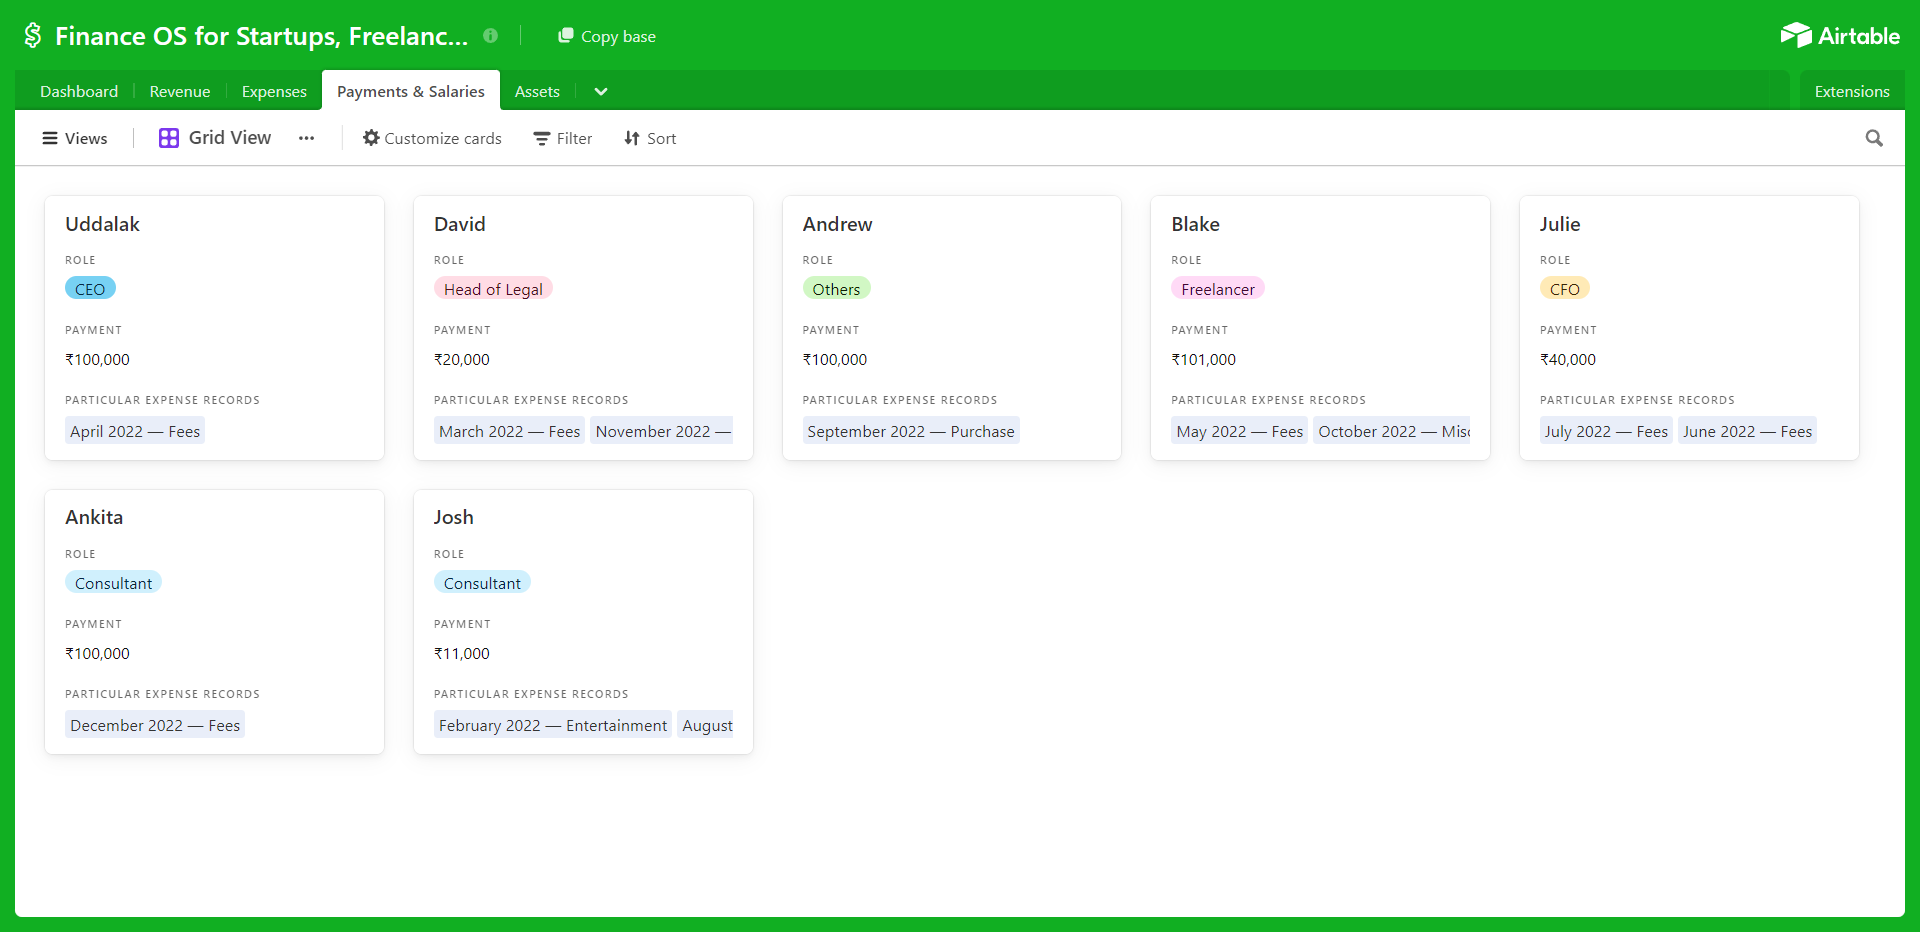Viewport: 1920px width, 932px height.
Task: Click the Airtable logo
Action: (x=1841, y=35)
